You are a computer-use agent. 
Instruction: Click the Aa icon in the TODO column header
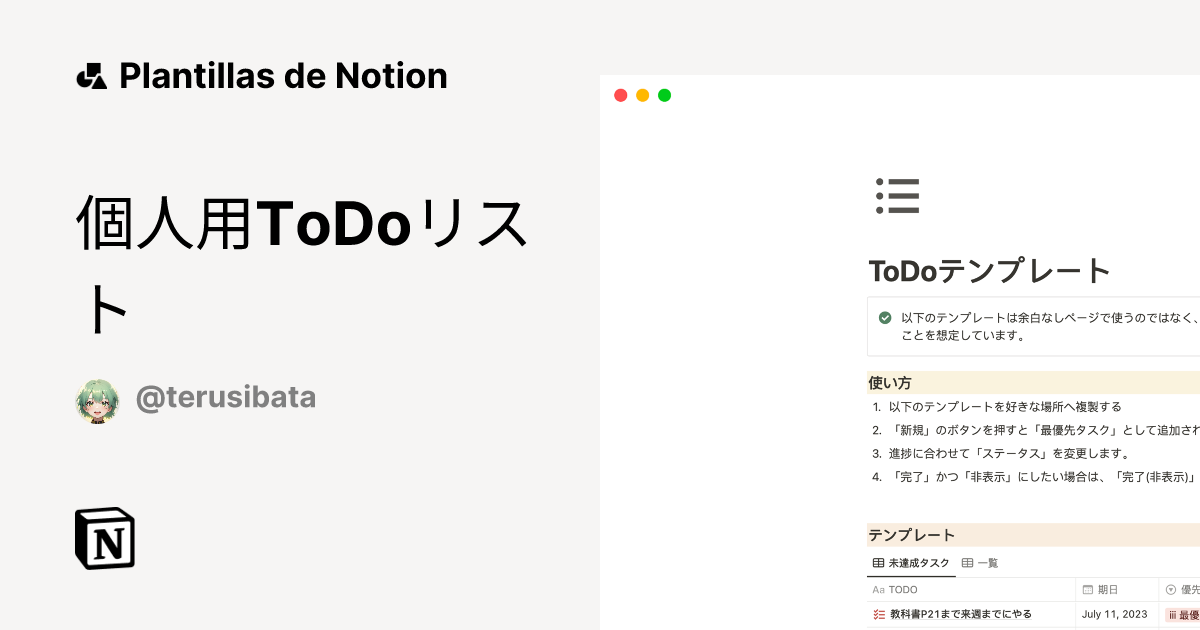click(x=879, y=589)
